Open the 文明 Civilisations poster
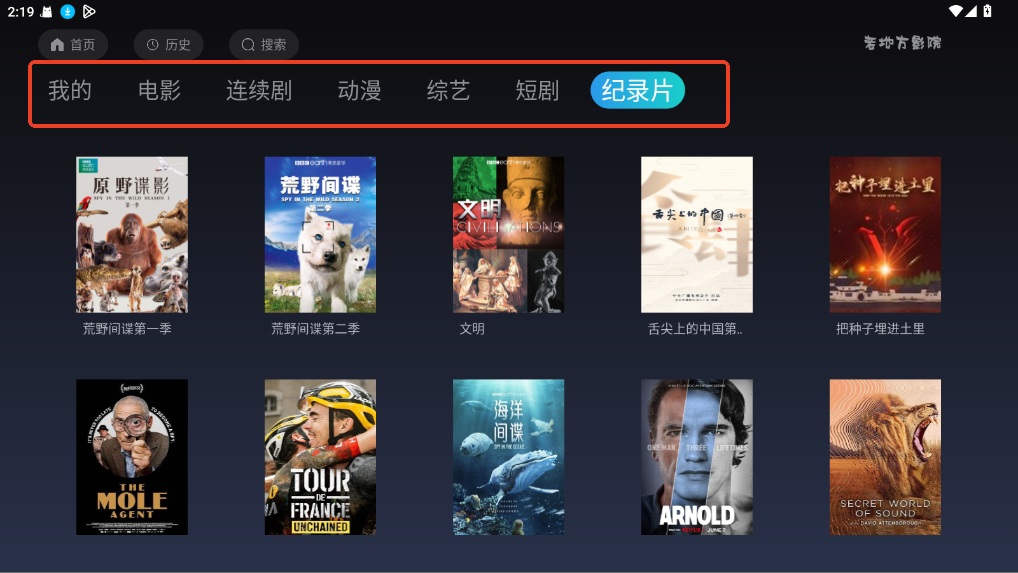 pos(508,234)
